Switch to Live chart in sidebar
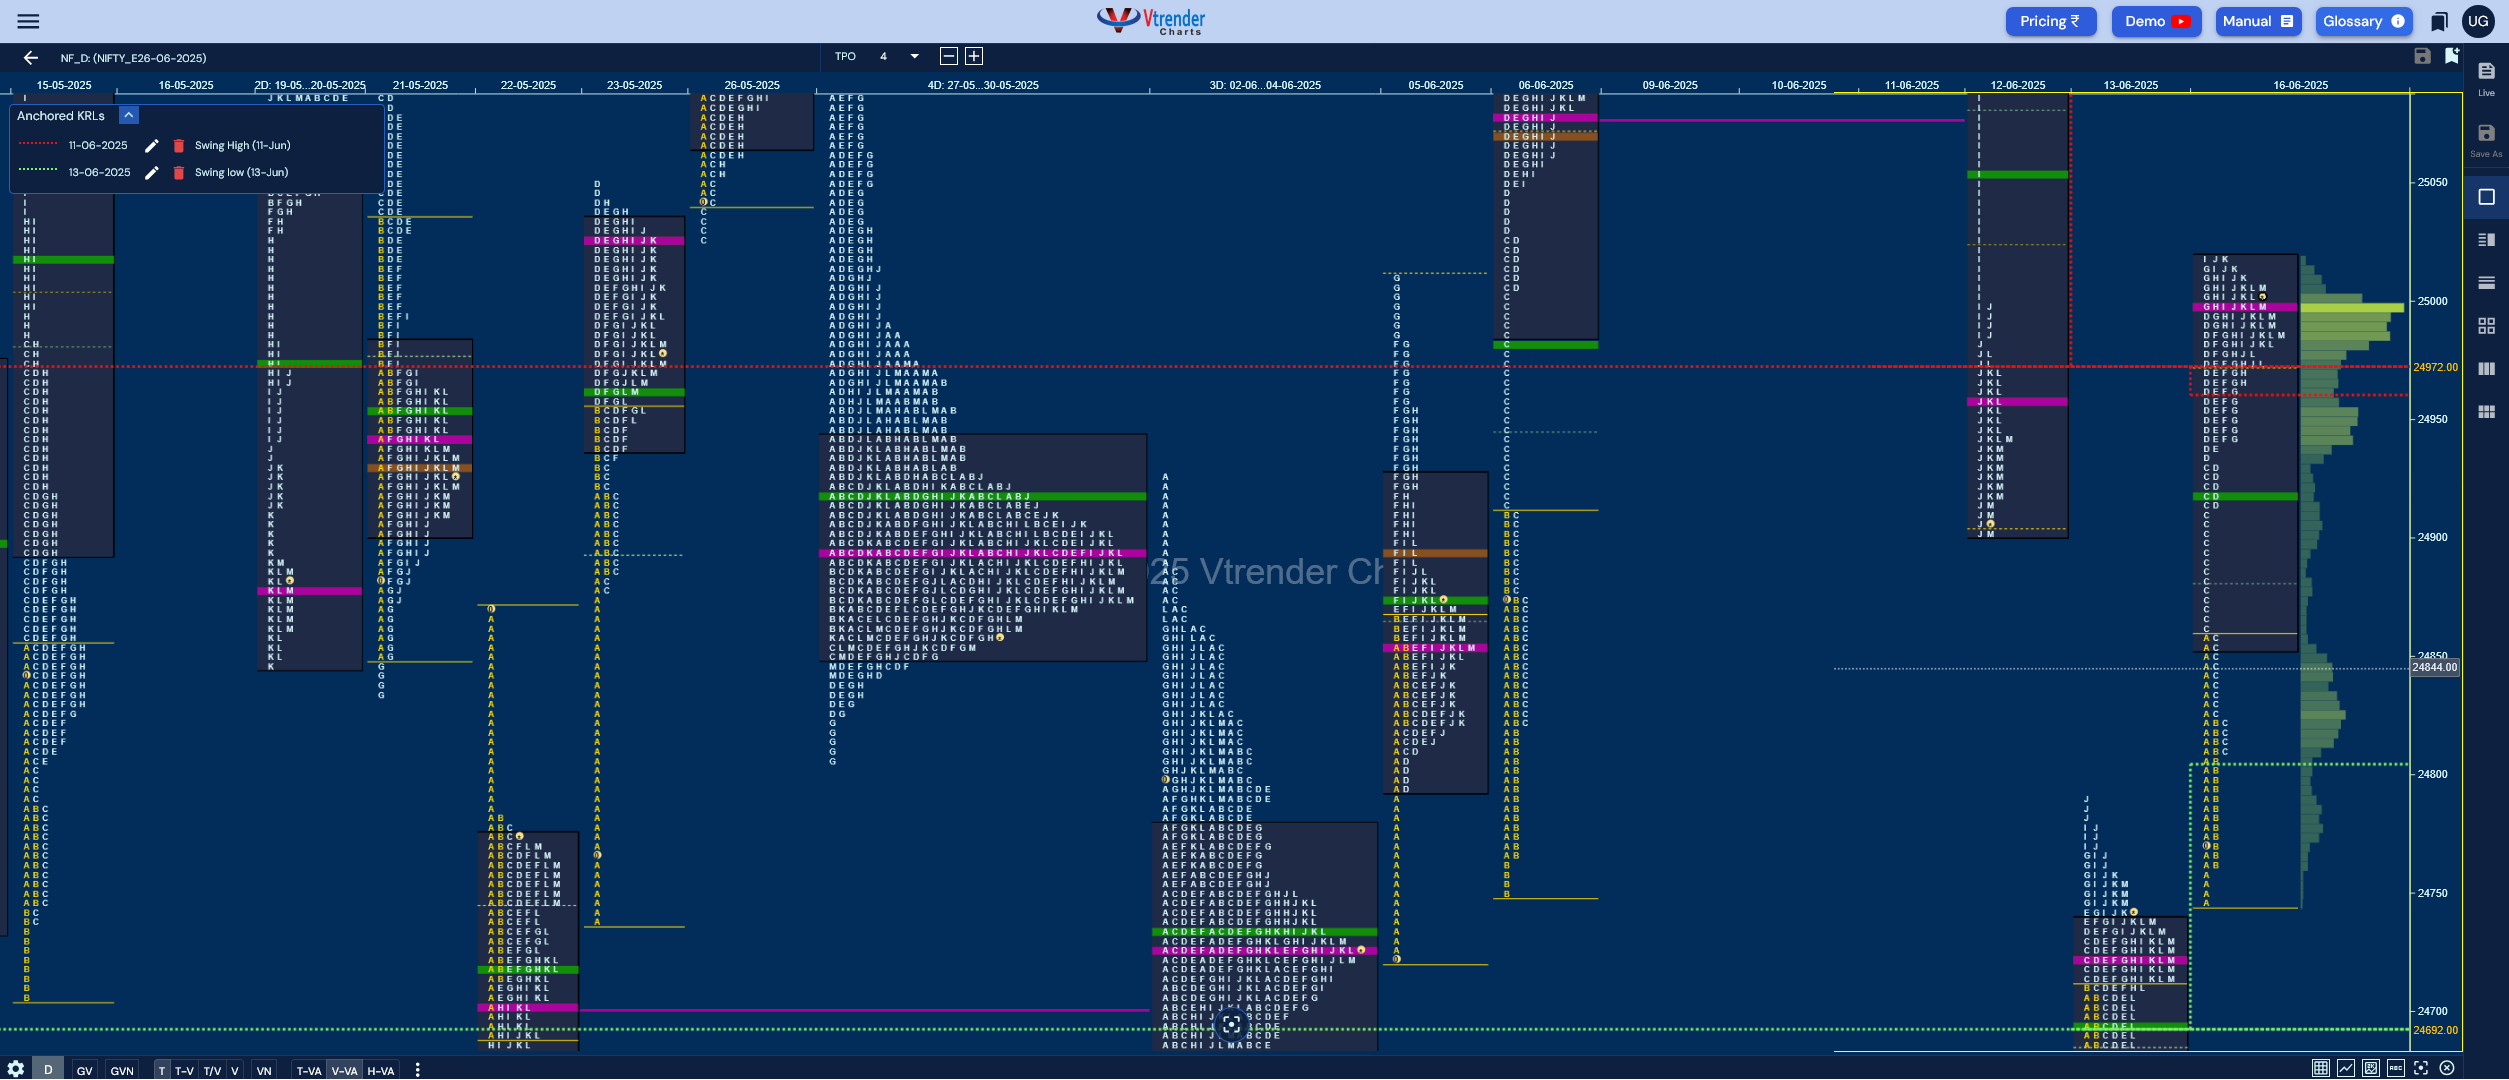This screenshot has height=1080, width=2509. coord(2486,78)
